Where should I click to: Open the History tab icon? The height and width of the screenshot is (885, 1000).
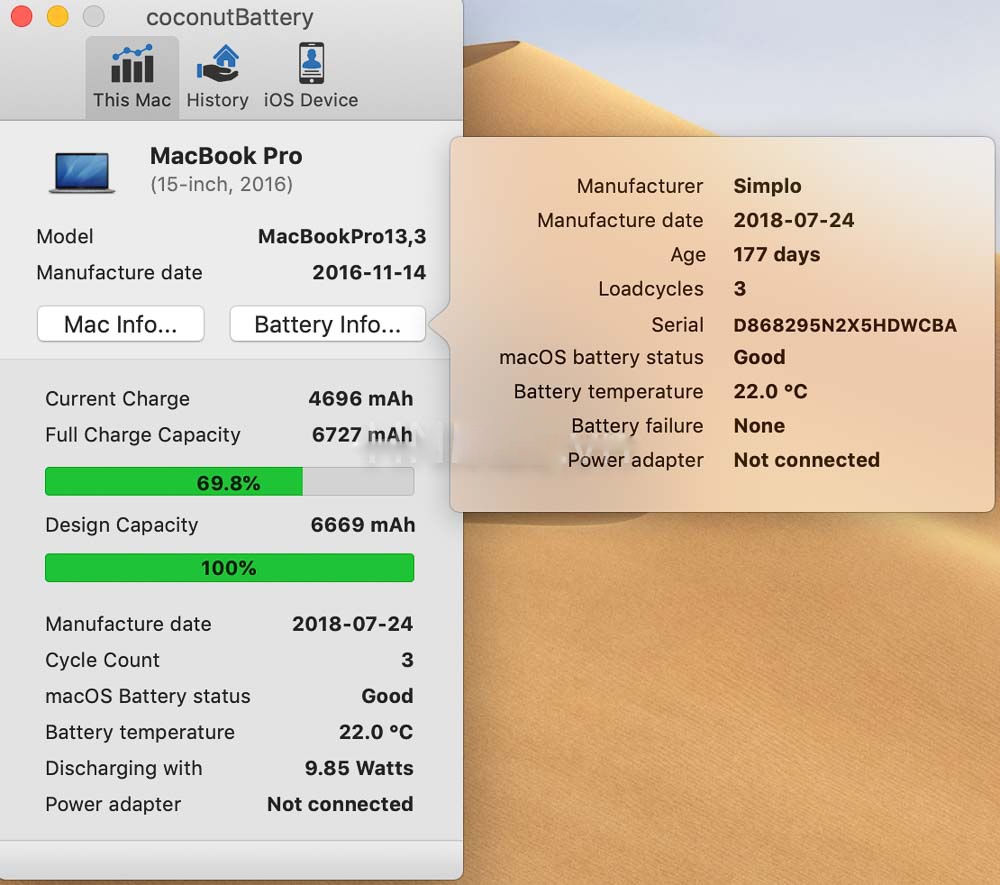[217, 64]
